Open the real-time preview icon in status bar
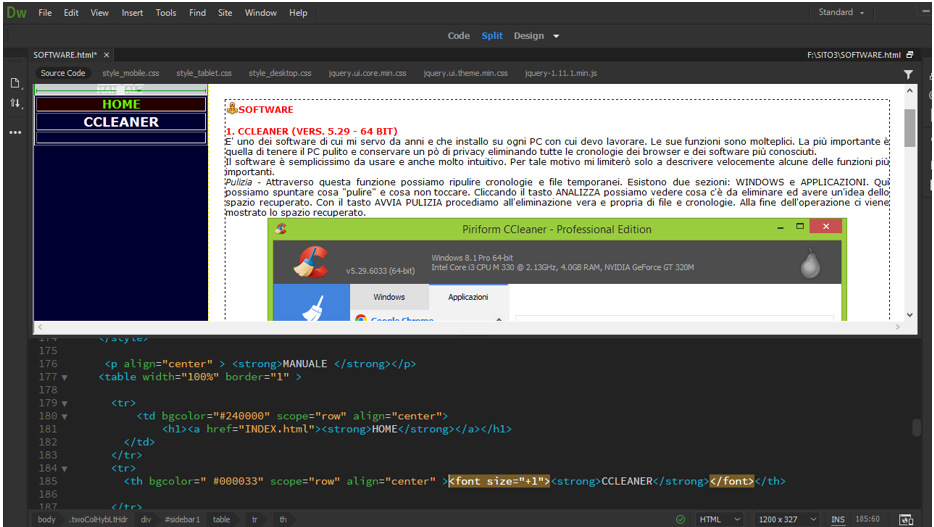 (906, 519)
